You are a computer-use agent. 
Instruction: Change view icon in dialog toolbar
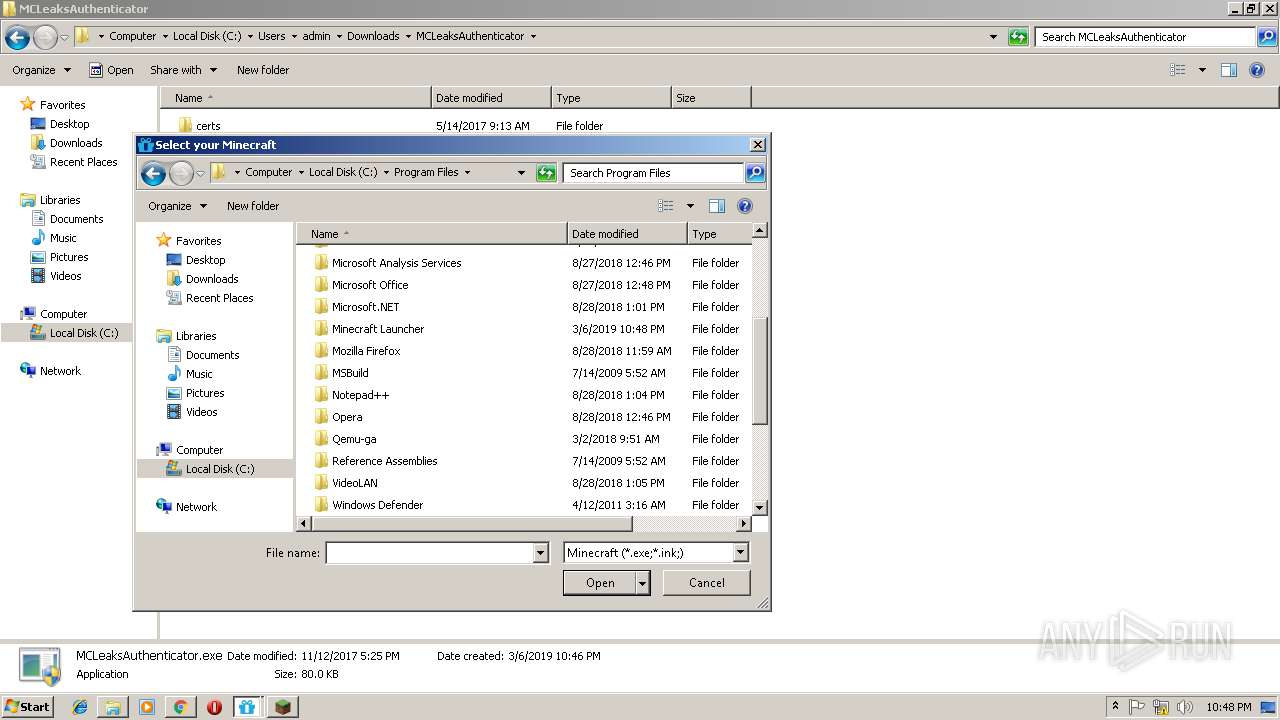pyautogui.click(x=666, y=206)
